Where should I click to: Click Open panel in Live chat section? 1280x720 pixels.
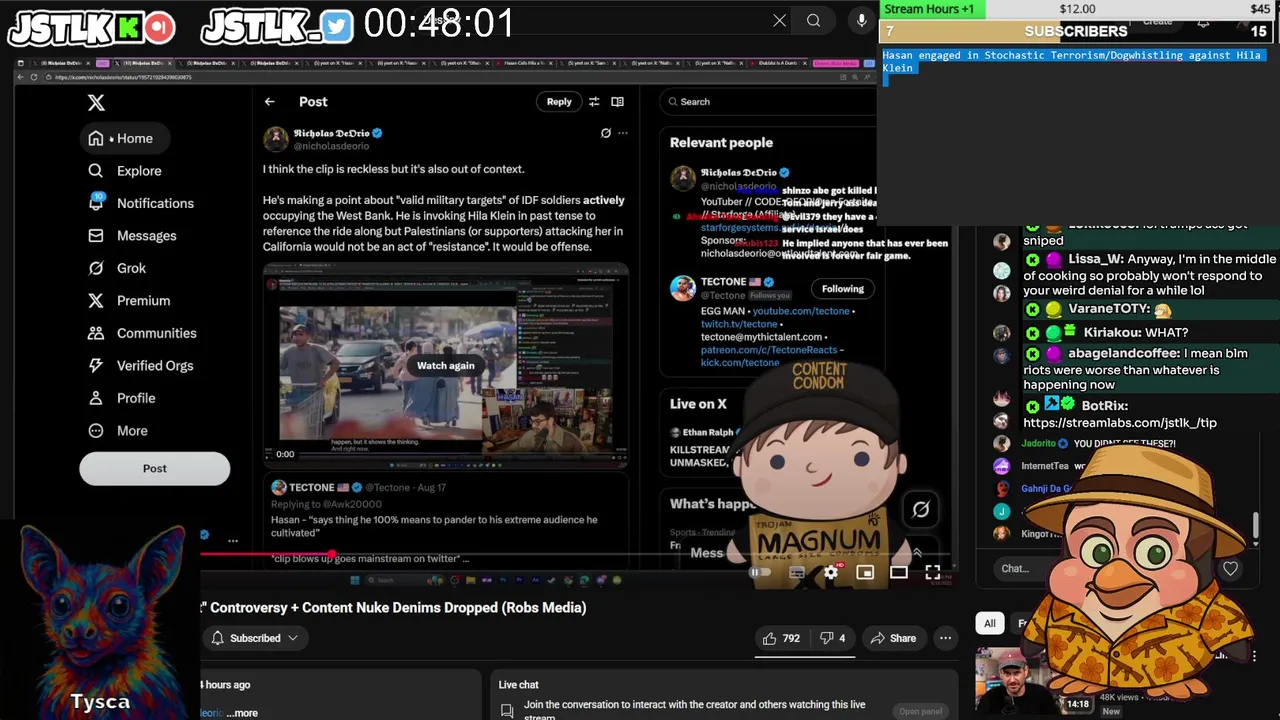pyautogui.click(x=920, y=711)
